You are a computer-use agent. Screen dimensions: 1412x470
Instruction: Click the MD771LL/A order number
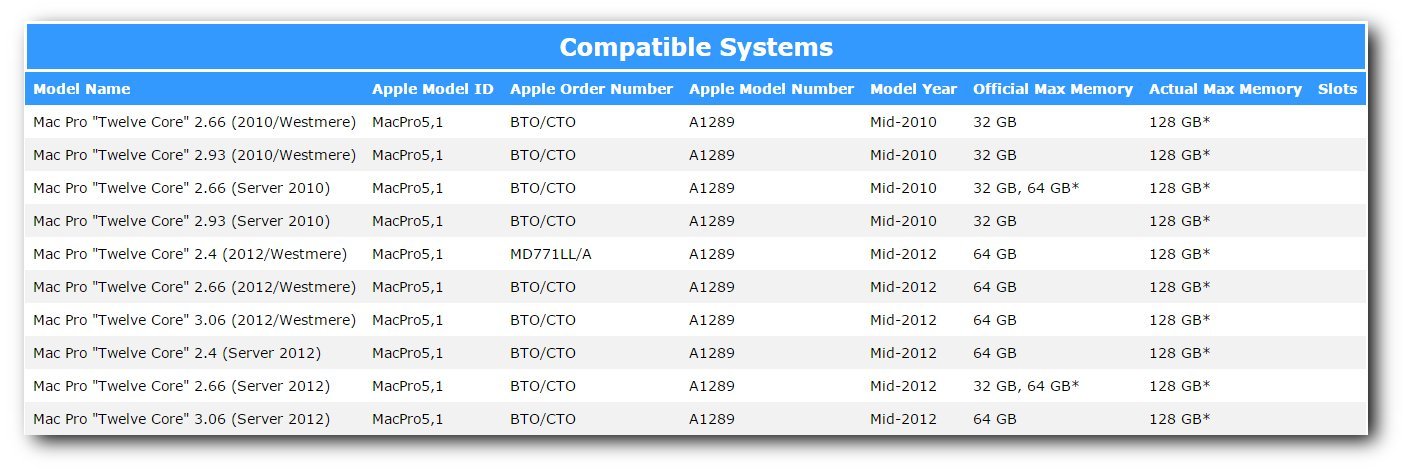550,254
